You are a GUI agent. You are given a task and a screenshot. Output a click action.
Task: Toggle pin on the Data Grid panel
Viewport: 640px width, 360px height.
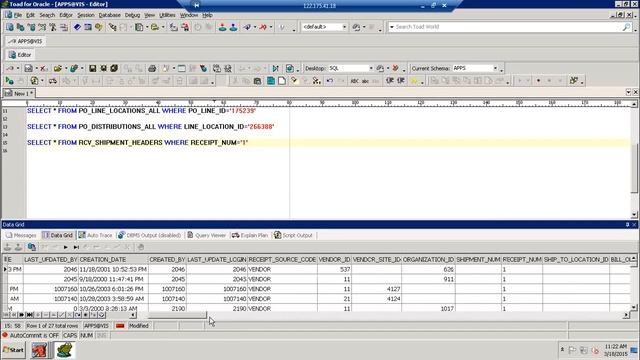click(x=627, y=224)
